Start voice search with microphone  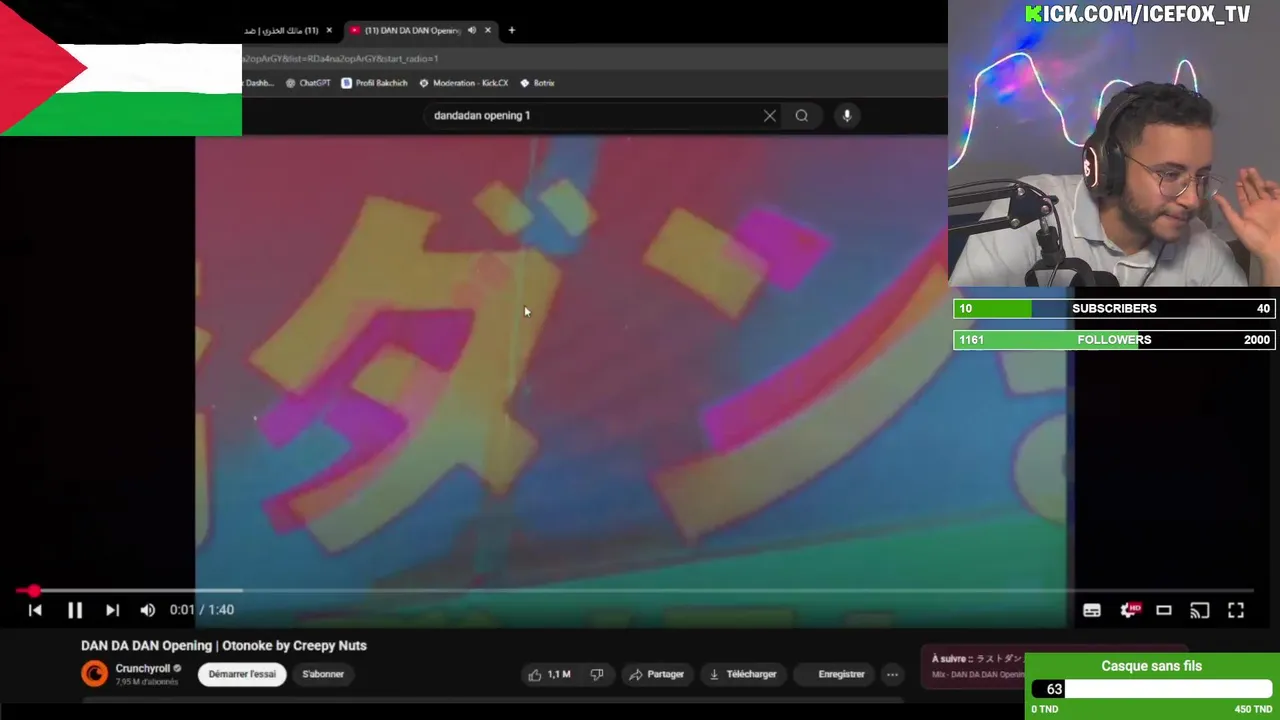tap(847, 116)
